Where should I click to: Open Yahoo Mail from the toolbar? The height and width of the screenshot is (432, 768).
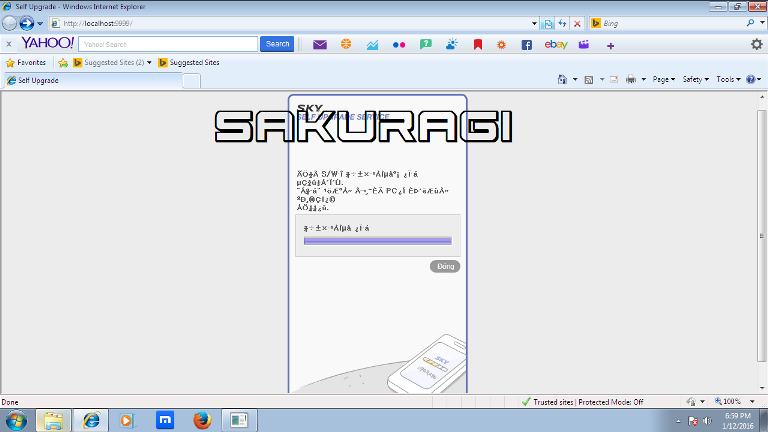[x=320, y=44]
